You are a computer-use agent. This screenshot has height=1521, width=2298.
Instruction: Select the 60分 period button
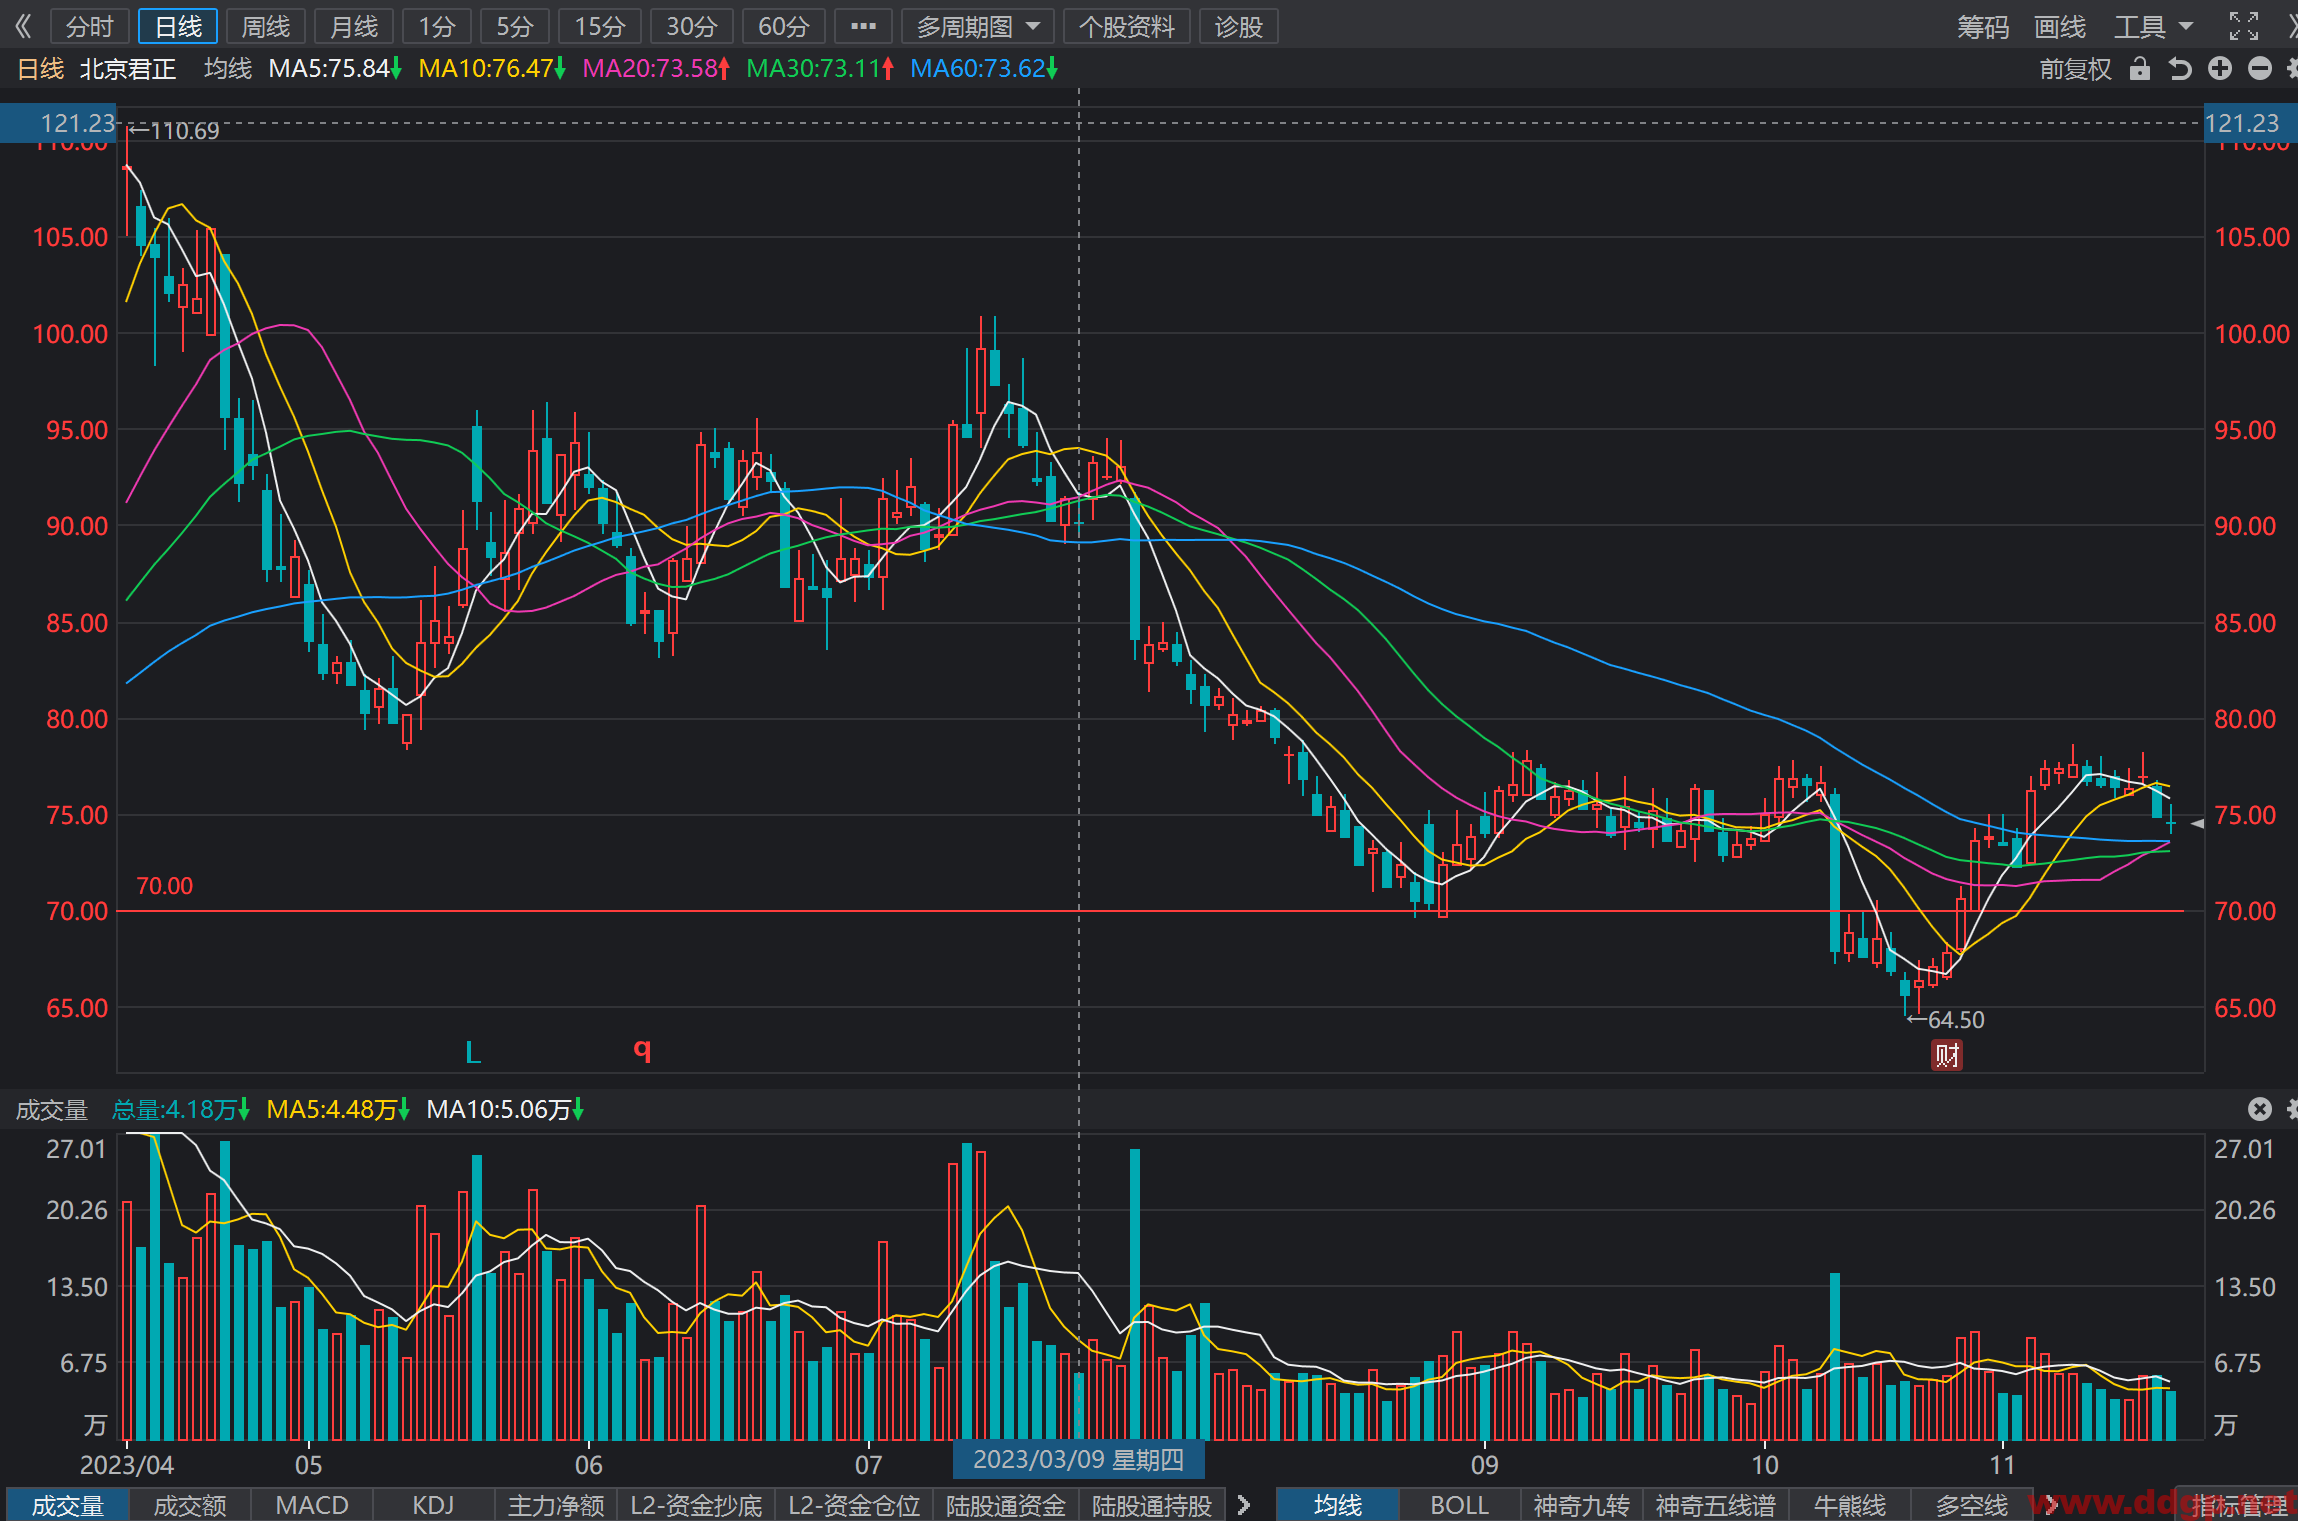click(x=783, y=27)
